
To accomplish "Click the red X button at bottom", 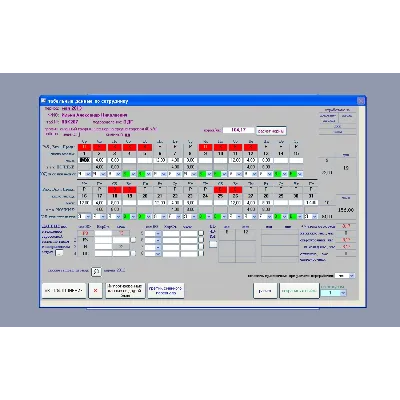I will (96, 291).
